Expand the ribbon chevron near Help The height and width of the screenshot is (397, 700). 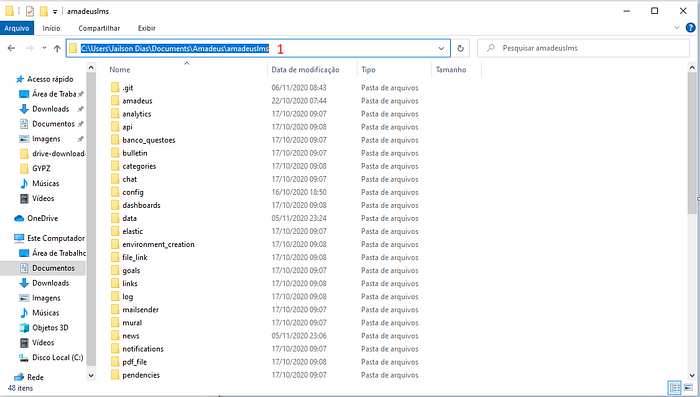click(x=676, y=28)
